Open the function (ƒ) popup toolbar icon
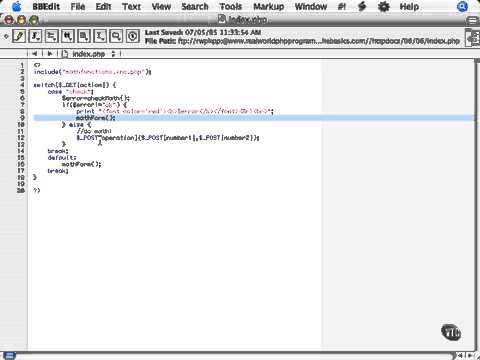Viewport: 480px width, 360px height. click(35, 36)
